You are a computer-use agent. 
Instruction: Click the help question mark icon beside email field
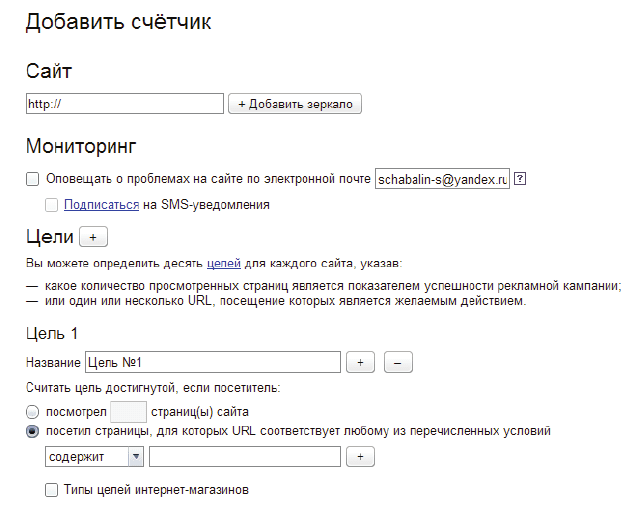(x=520, y=180)
